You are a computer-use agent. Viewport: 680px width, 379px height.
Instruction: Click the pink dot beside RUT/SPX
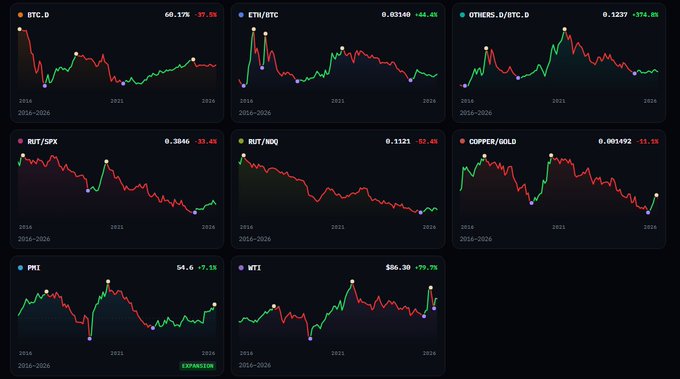point(20,141)
